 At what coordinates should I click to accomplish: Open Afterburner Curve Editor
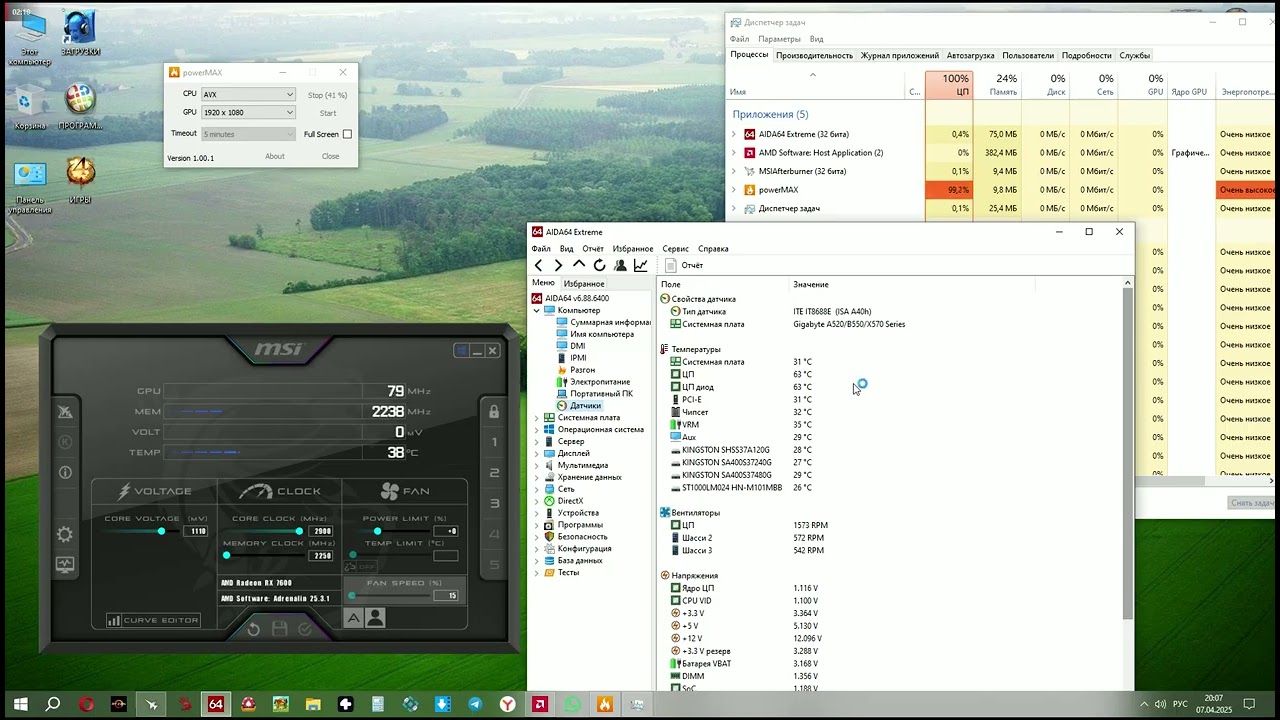[153, 620]
